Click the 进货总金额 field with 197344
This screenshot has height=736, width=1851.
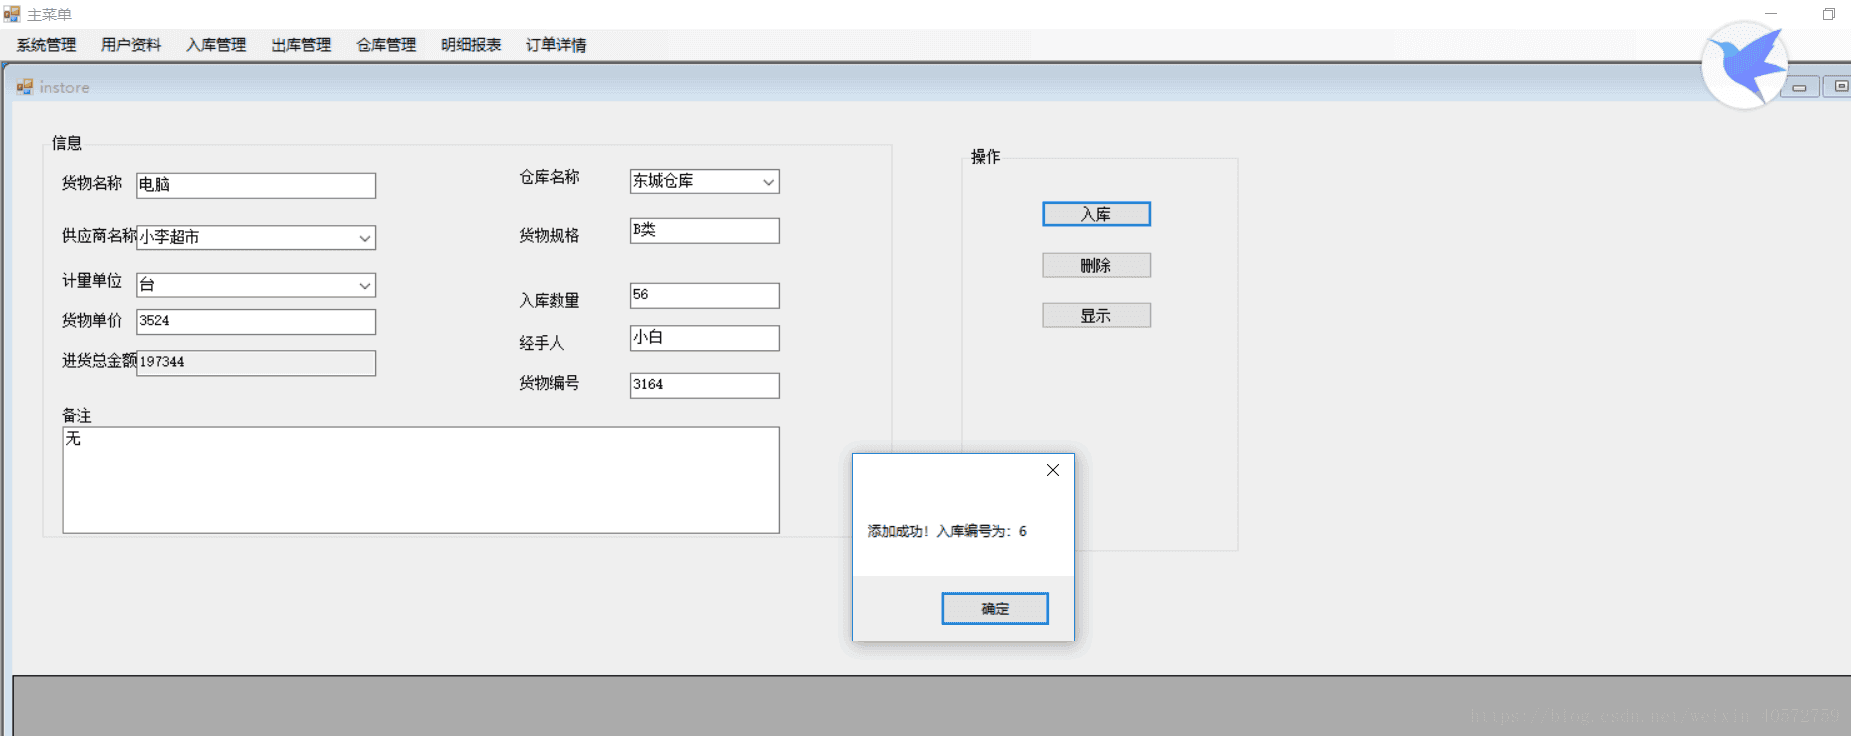tap(256, 362)
